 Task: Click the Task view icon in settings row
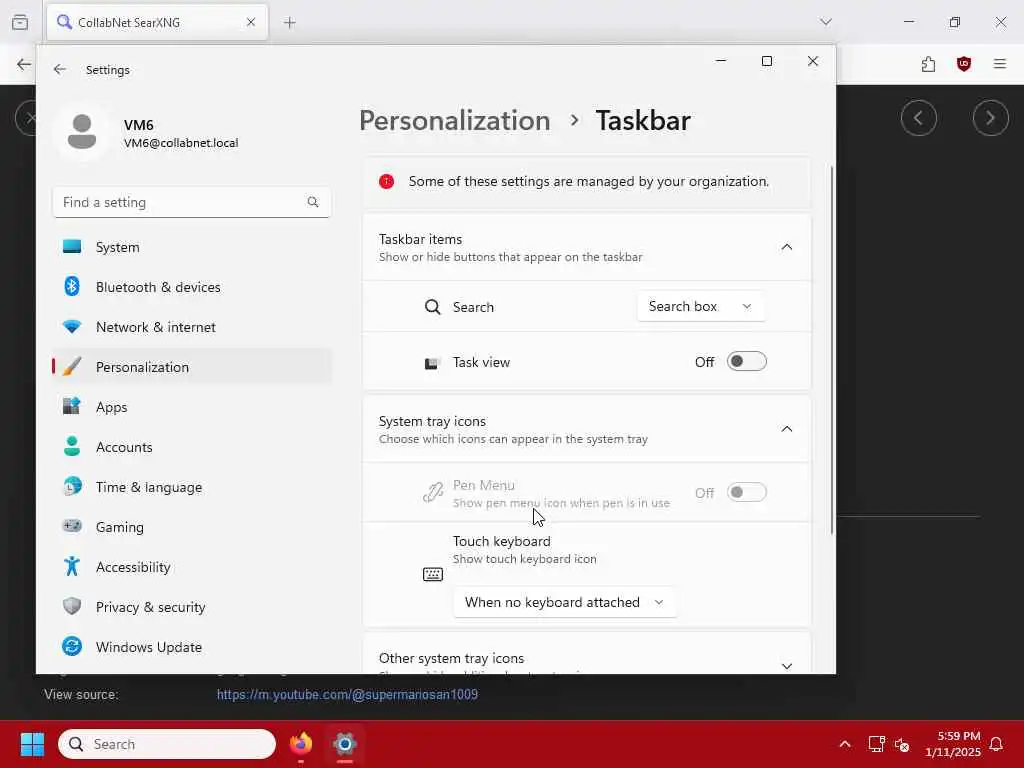[432, 363]
